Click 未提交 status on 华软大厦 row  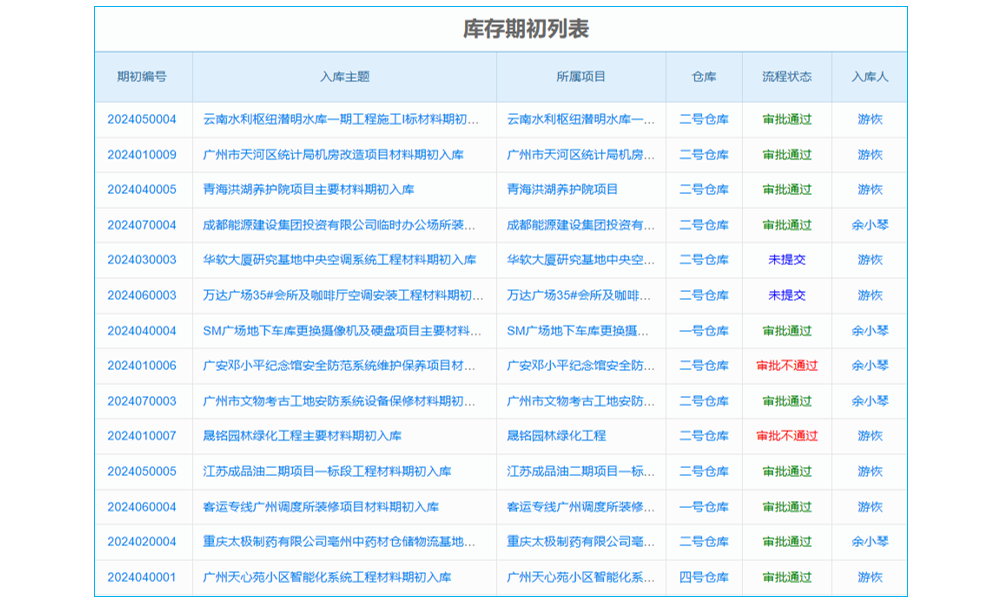pos(787,260)
